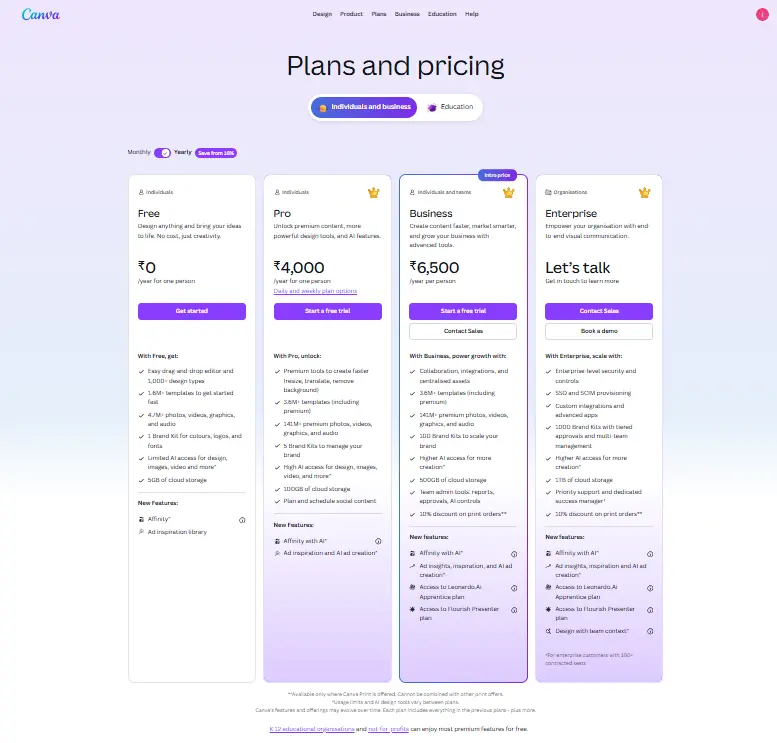Viewport: 777px width, 743px height.
Task: Click the Enterprise plan crown icon
Action: pos(645,192)
